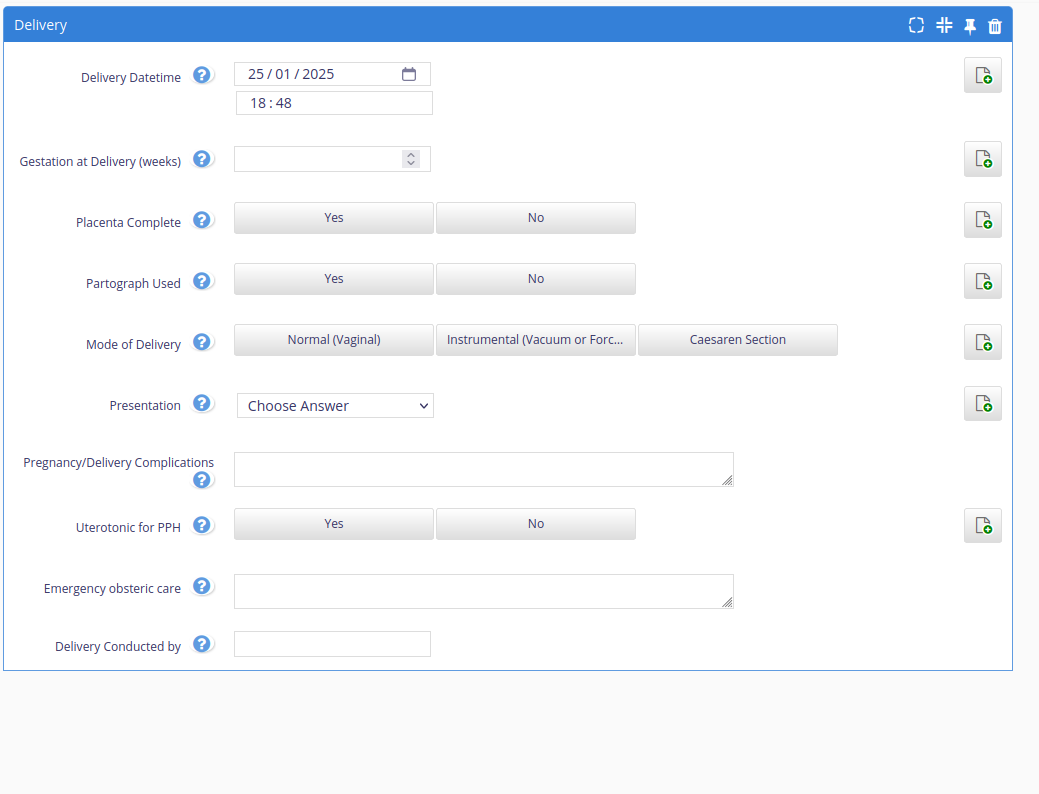
Task: Select Yes for Uterotonic for PPH
Action: [x=334, y=524]
